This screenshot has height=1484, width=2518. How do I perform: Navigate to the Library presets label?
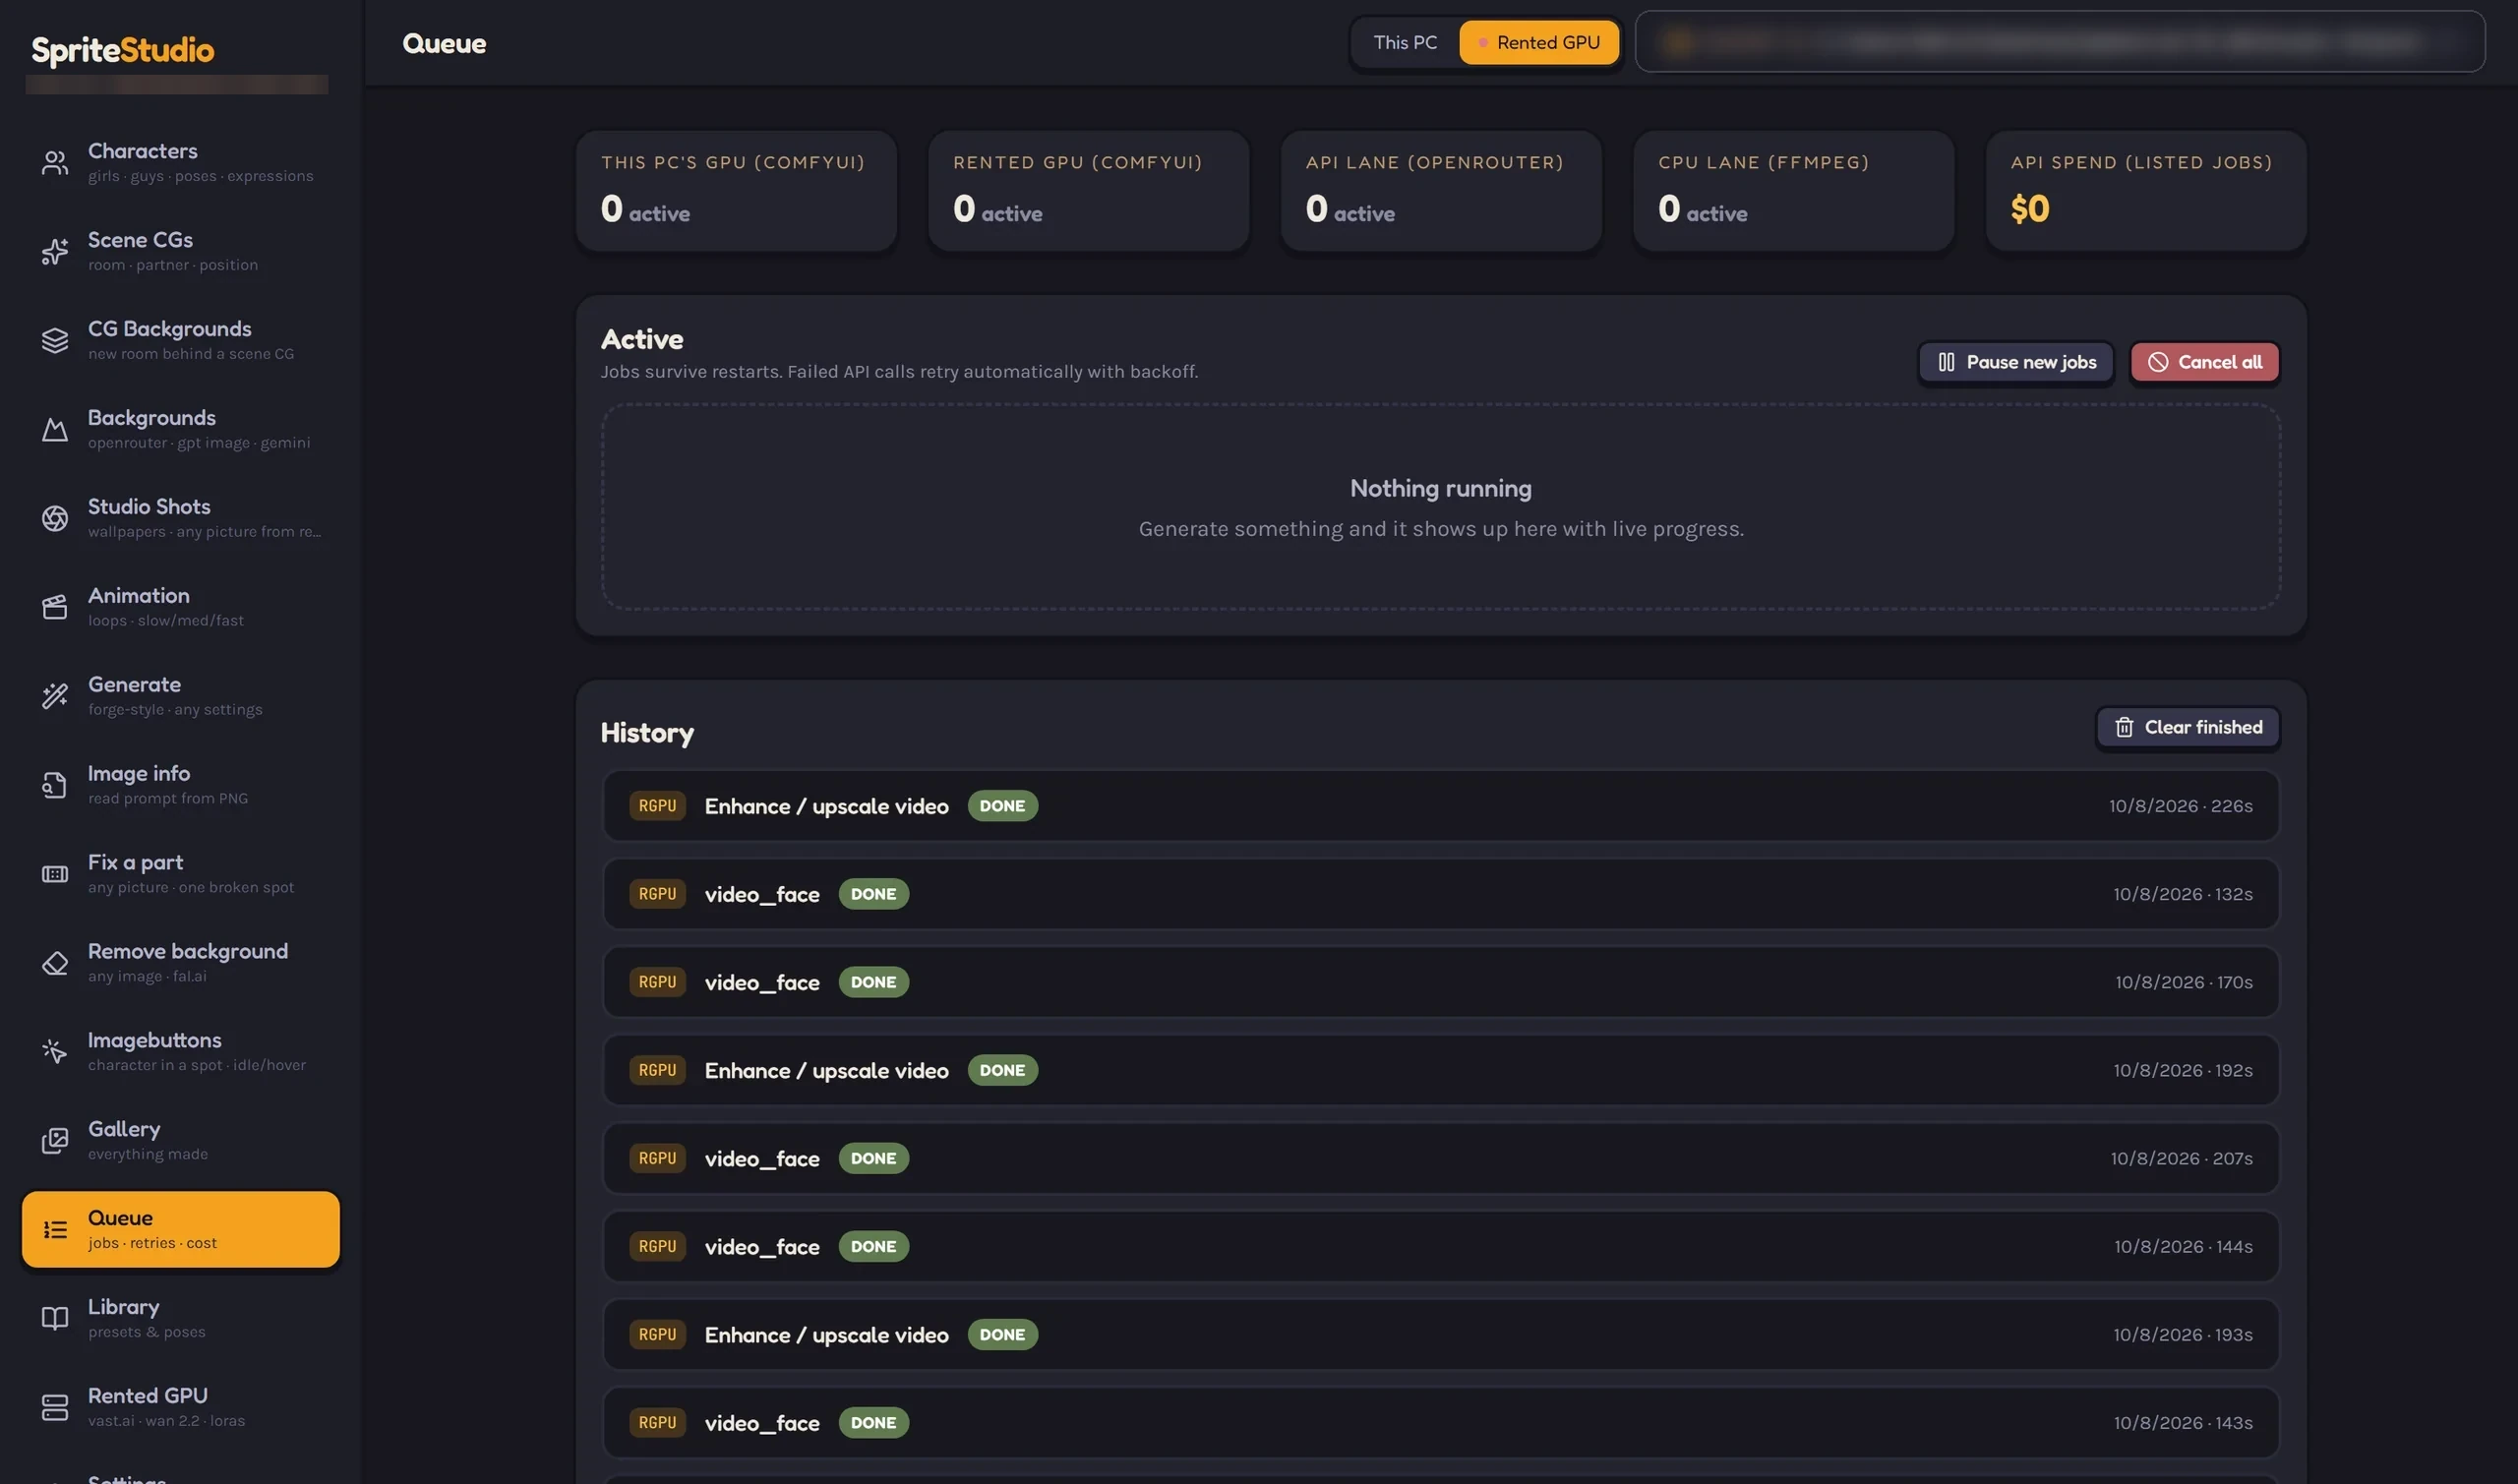point(123,1307)
